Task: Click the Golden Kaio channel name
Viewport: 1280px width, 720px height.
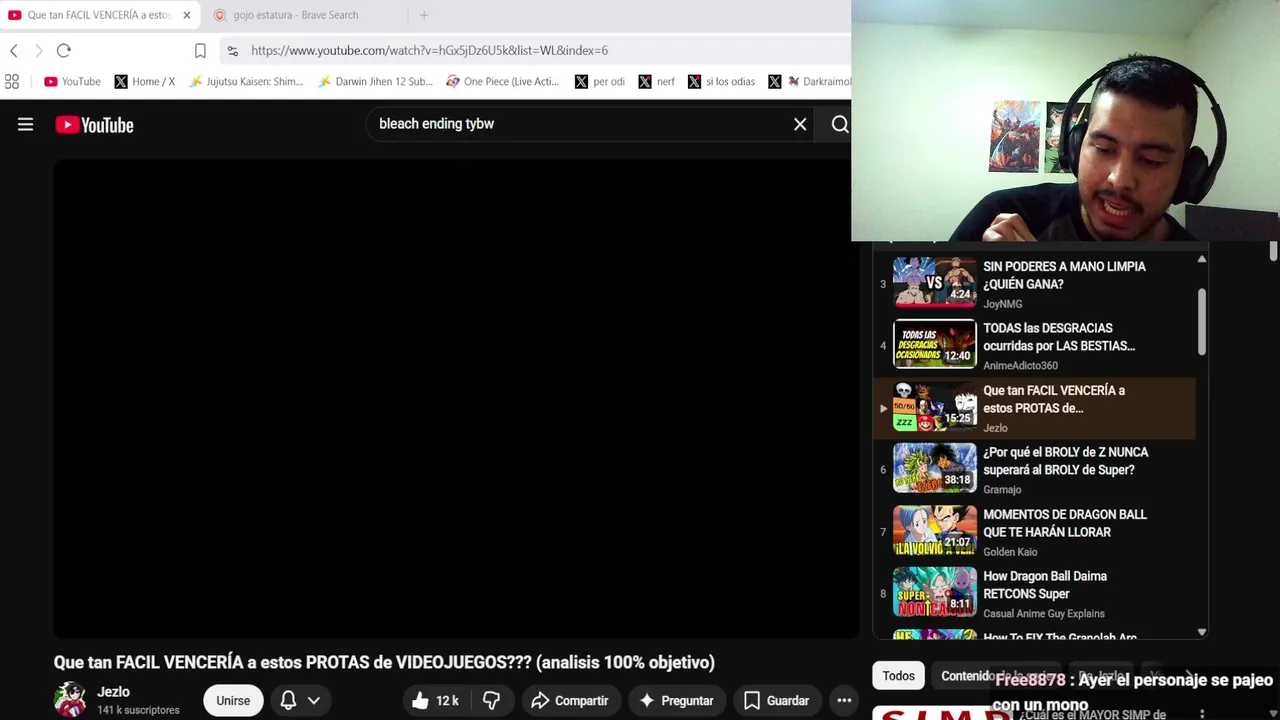Action: coord(1010,552)
